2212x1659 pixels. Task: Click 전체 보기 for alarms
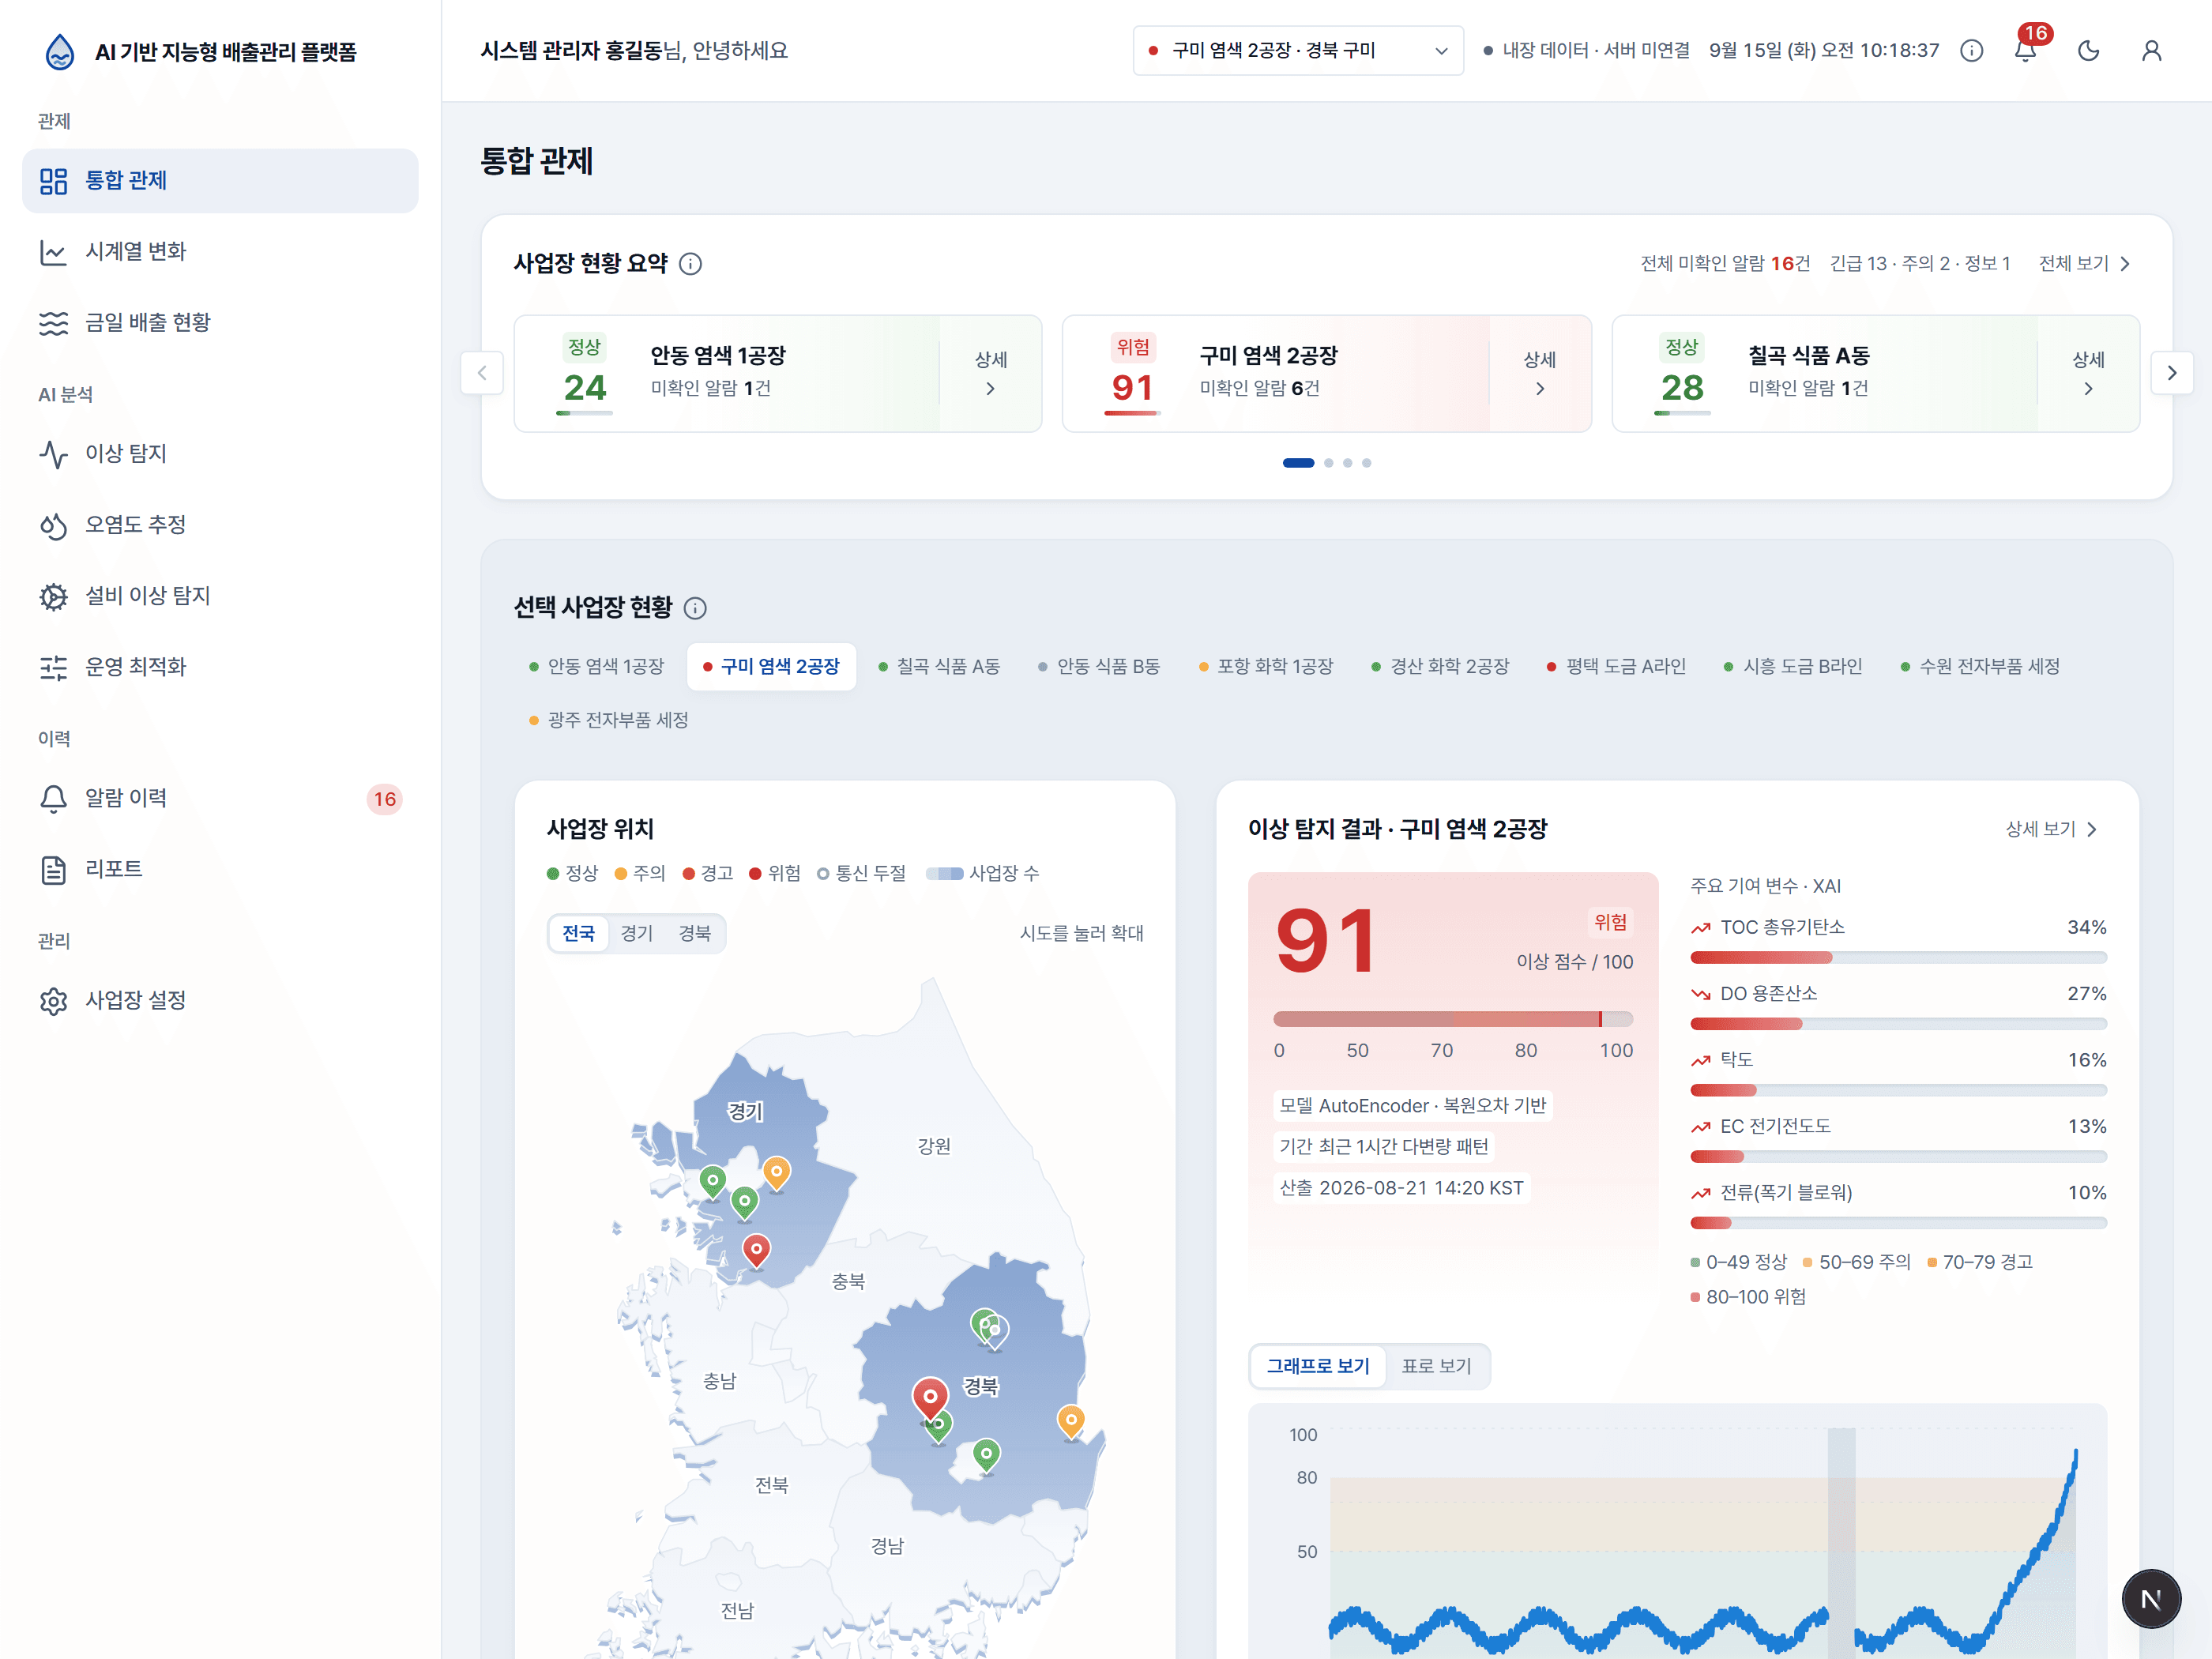(x=2084, y=264)
